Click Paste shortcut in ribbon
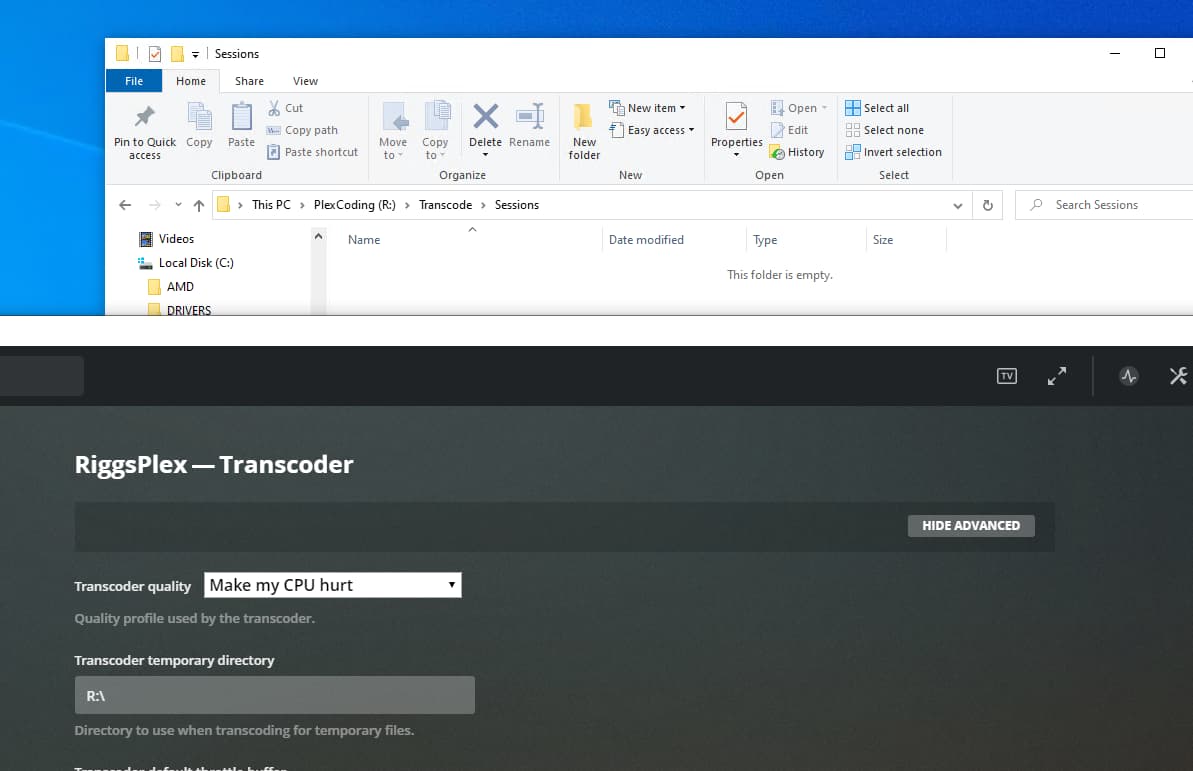Screen dimensions: 1193x771 (312, 152)
